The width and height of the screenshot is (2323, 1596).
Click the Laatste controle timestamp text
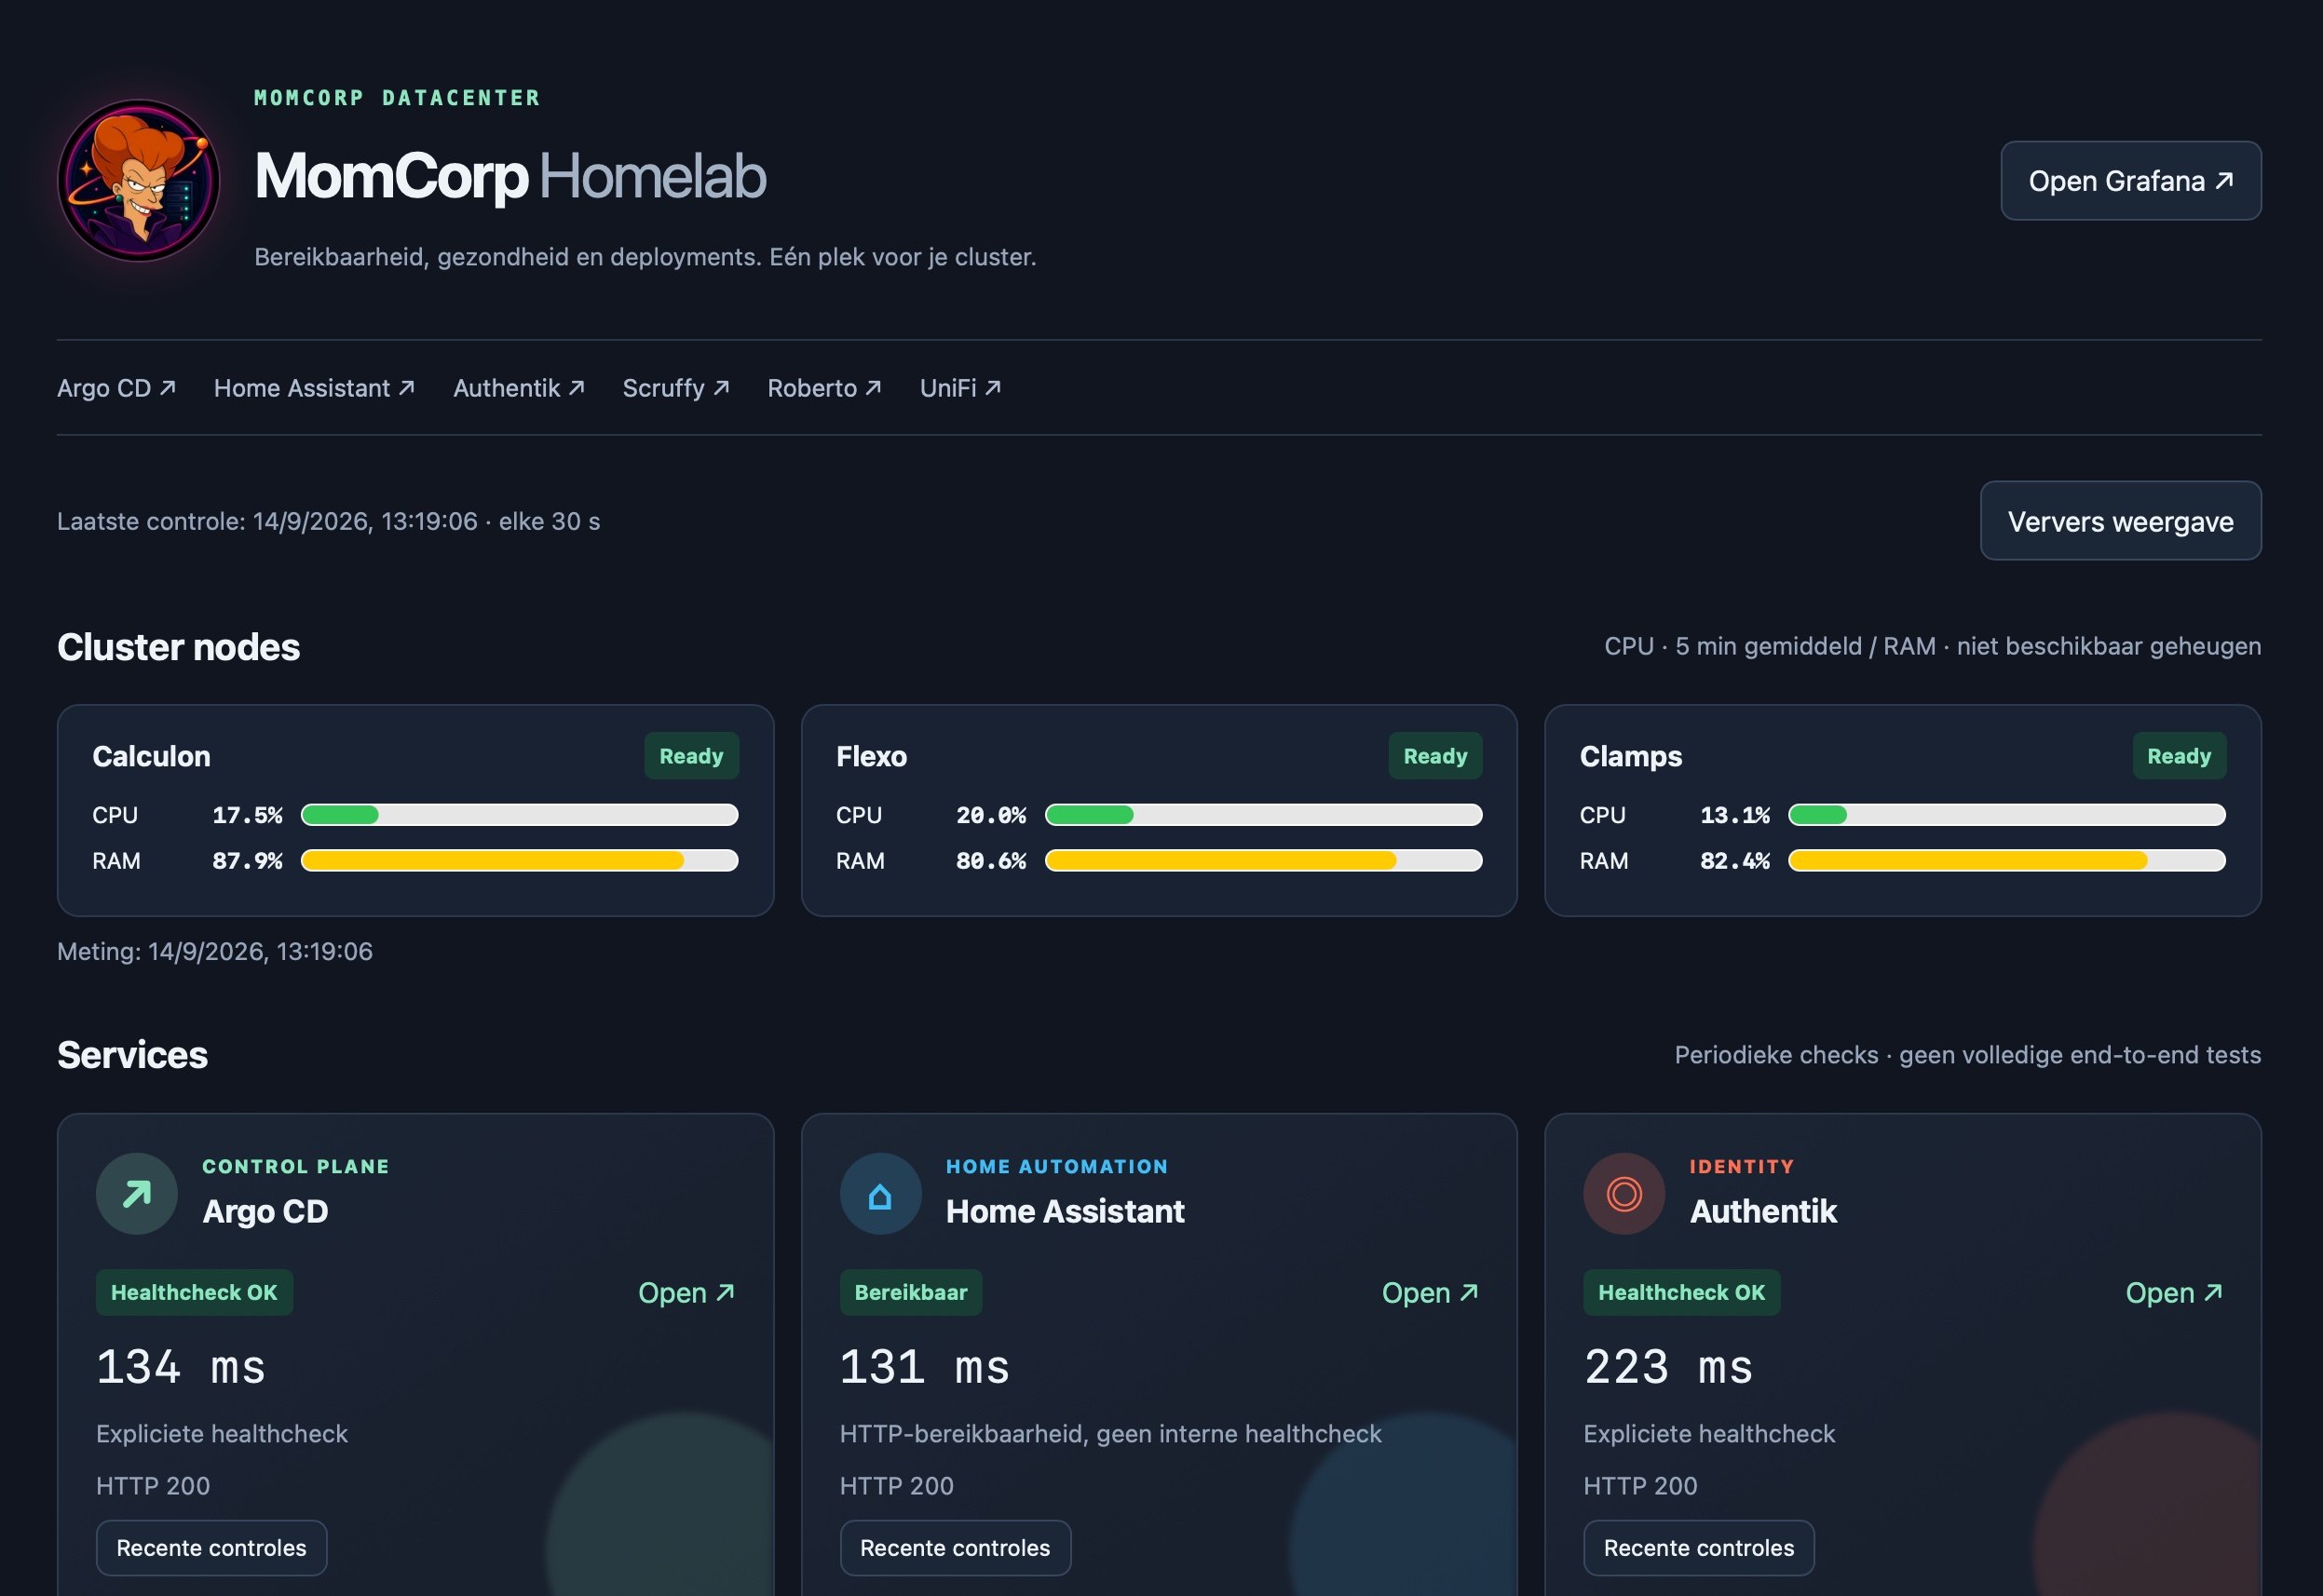[x=328, y=521]
